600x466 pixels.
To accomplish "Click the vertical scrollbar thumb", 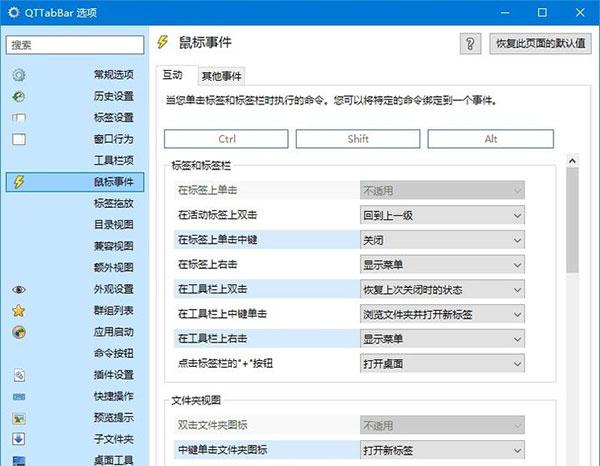I will pyautogui.click(x=572, y=220).
